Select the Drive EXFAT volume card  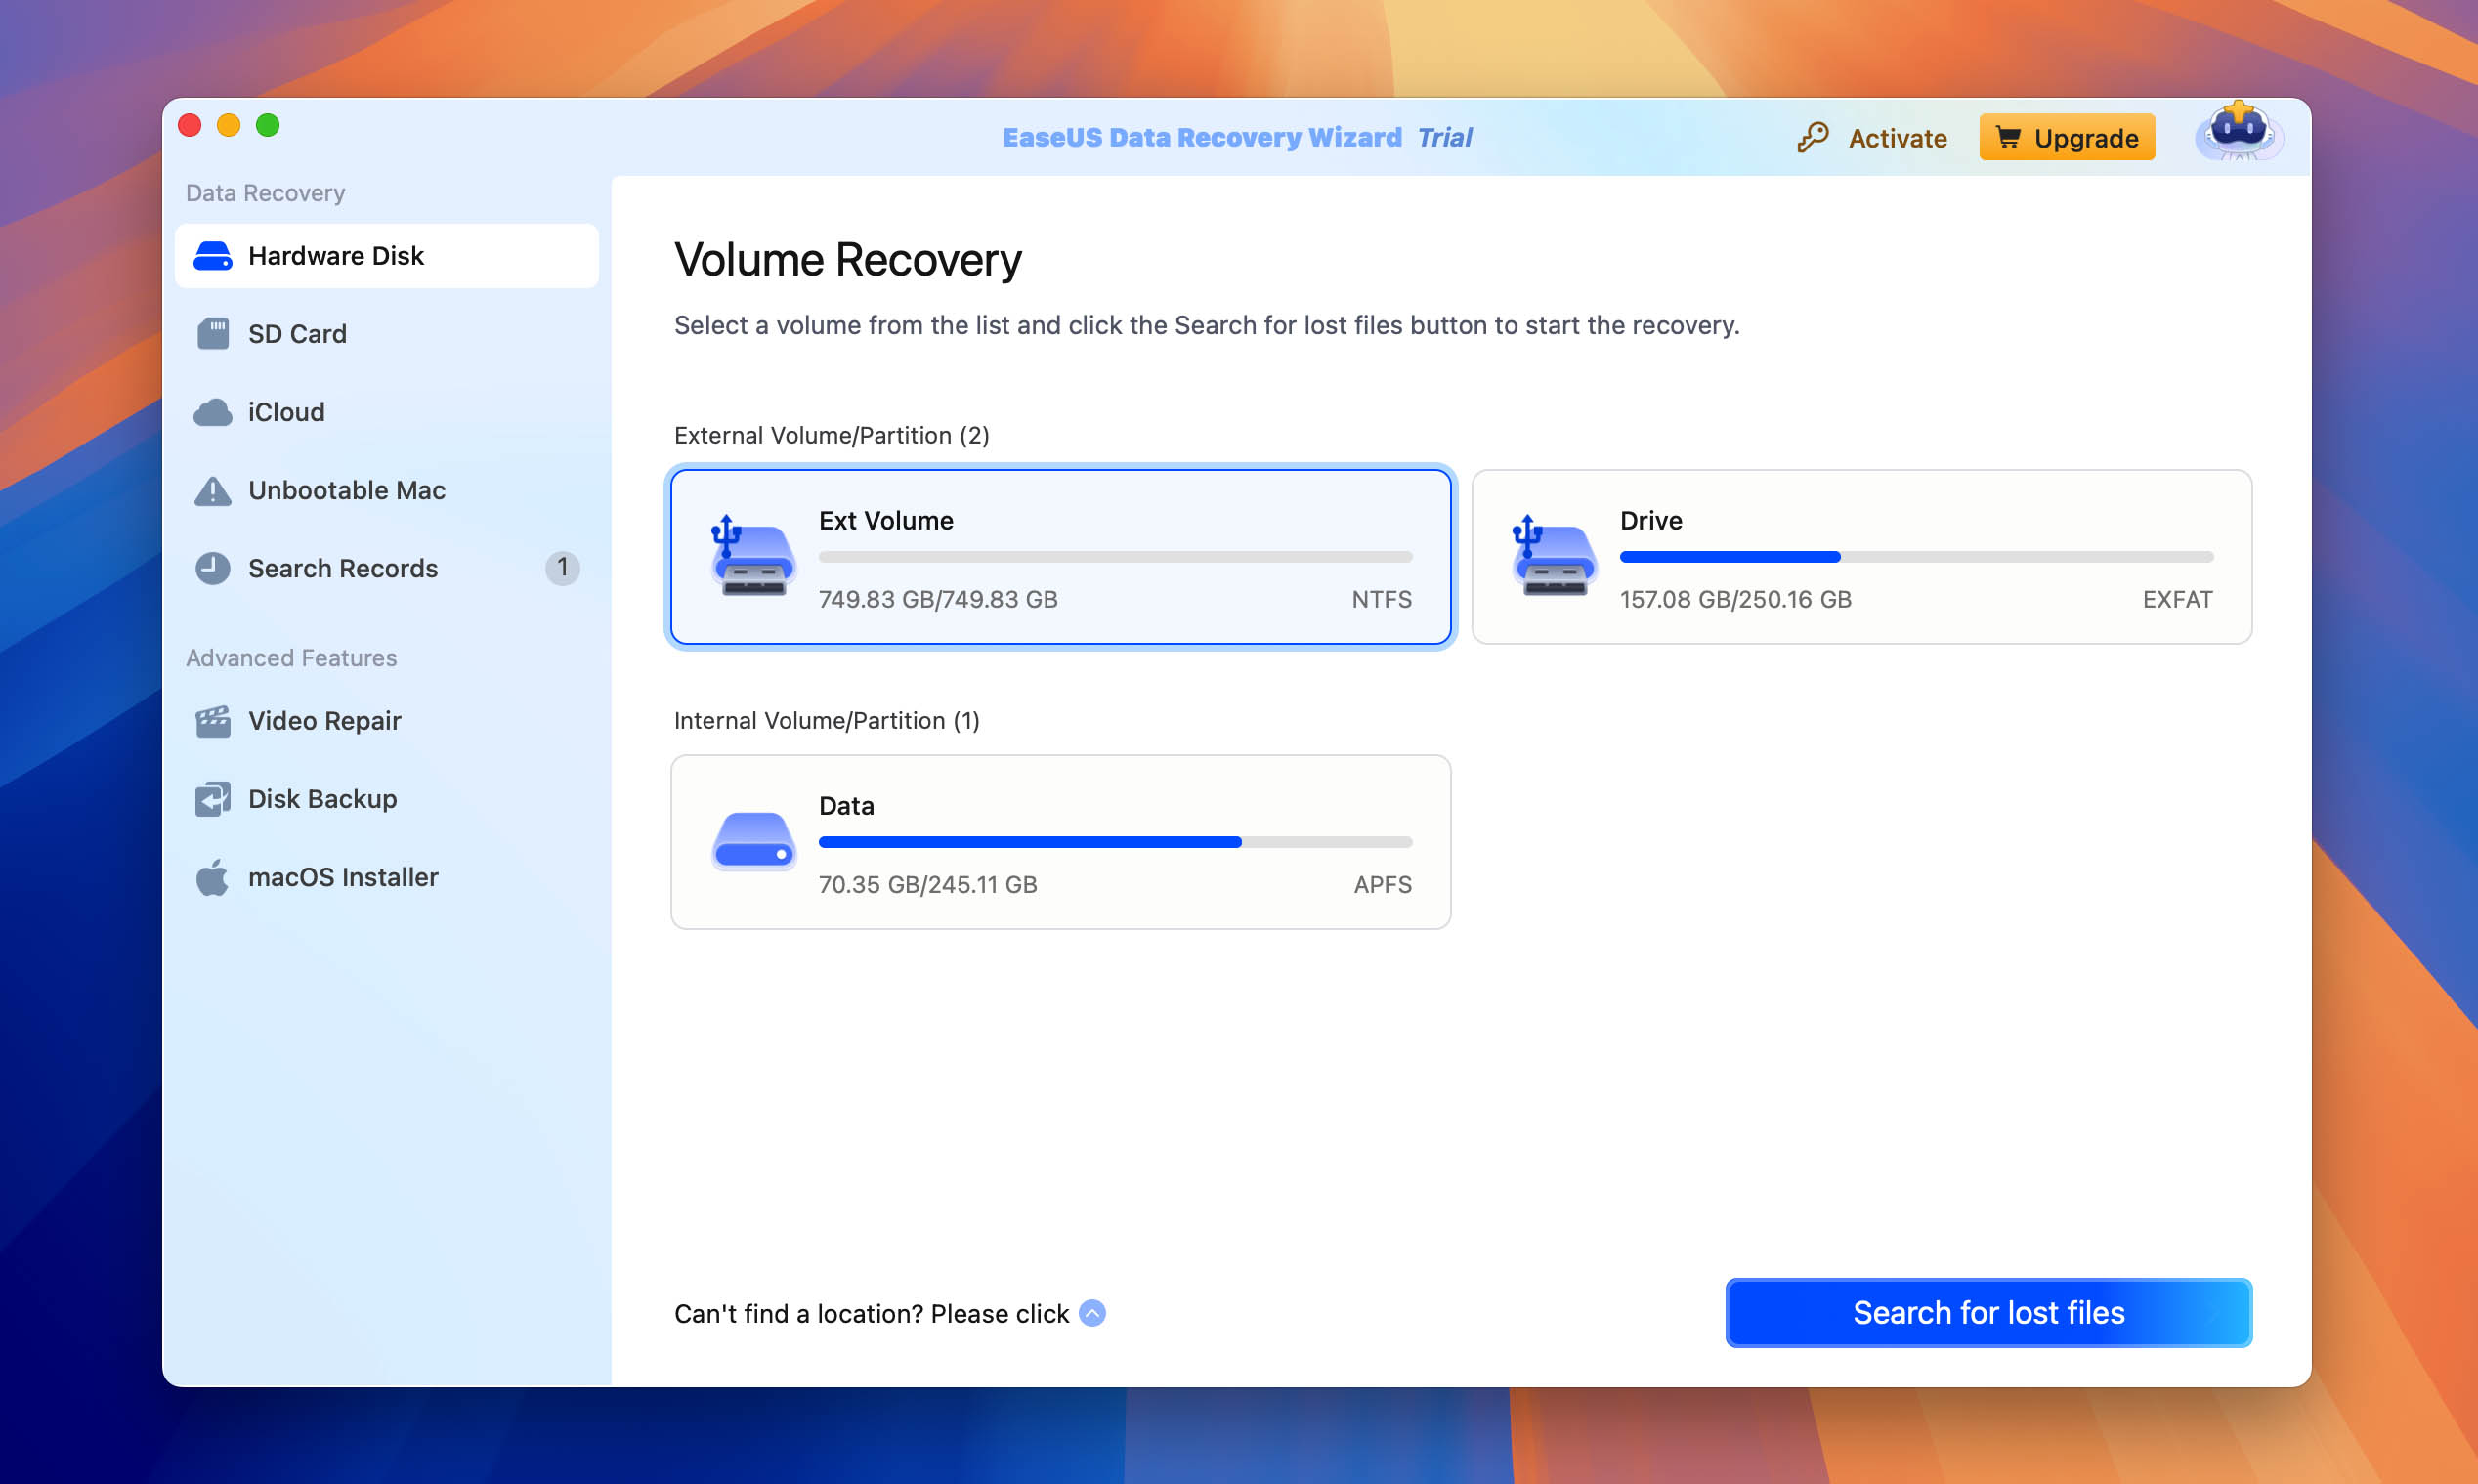click(1861, 556)
